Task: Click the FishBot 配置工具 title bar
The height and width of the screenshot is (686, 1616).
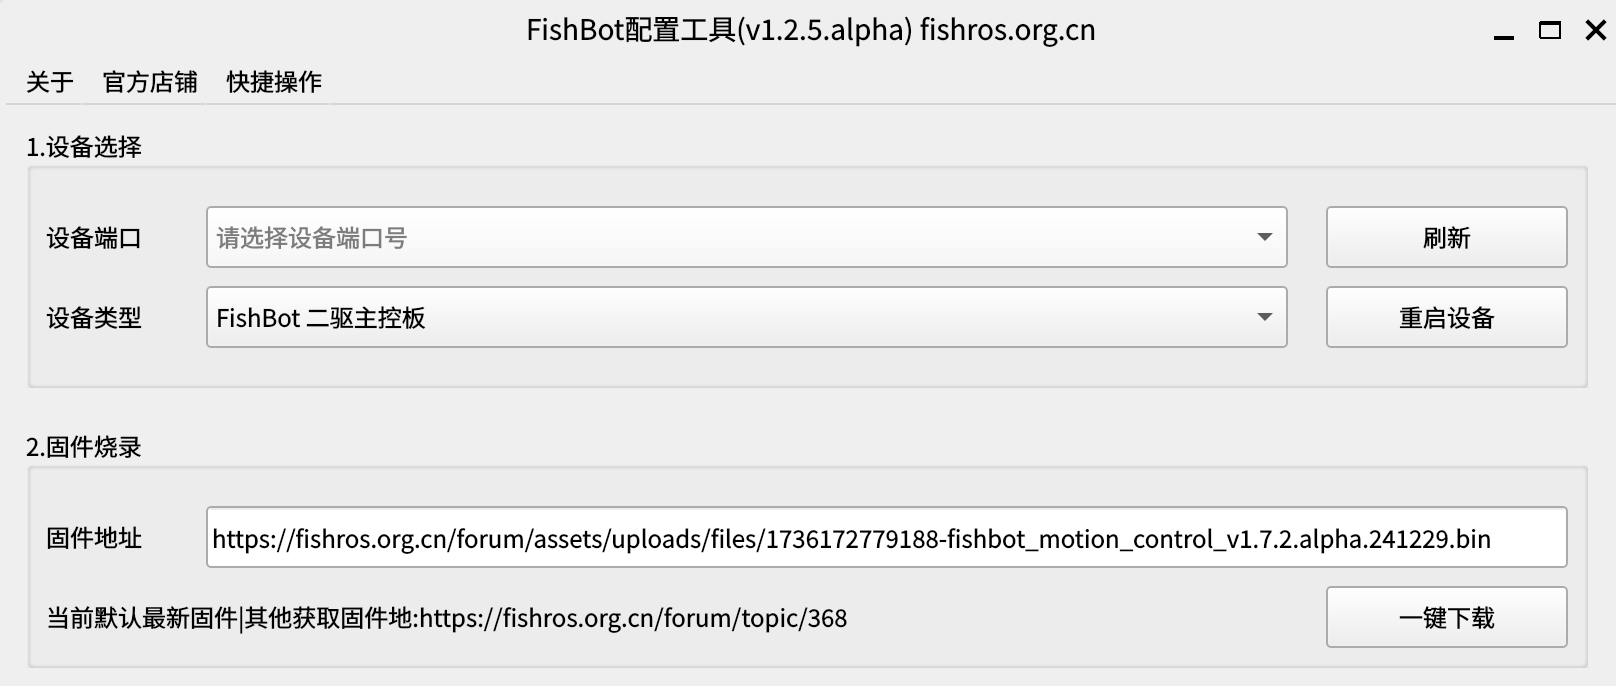Action: click(808, 31)
